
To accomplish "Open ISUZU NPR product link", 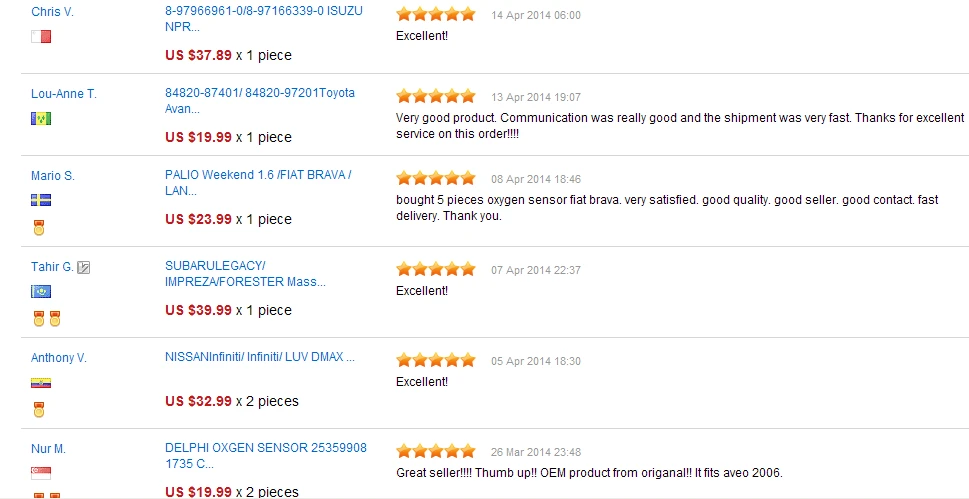I will pyautogui.click(x=264, y=19).
